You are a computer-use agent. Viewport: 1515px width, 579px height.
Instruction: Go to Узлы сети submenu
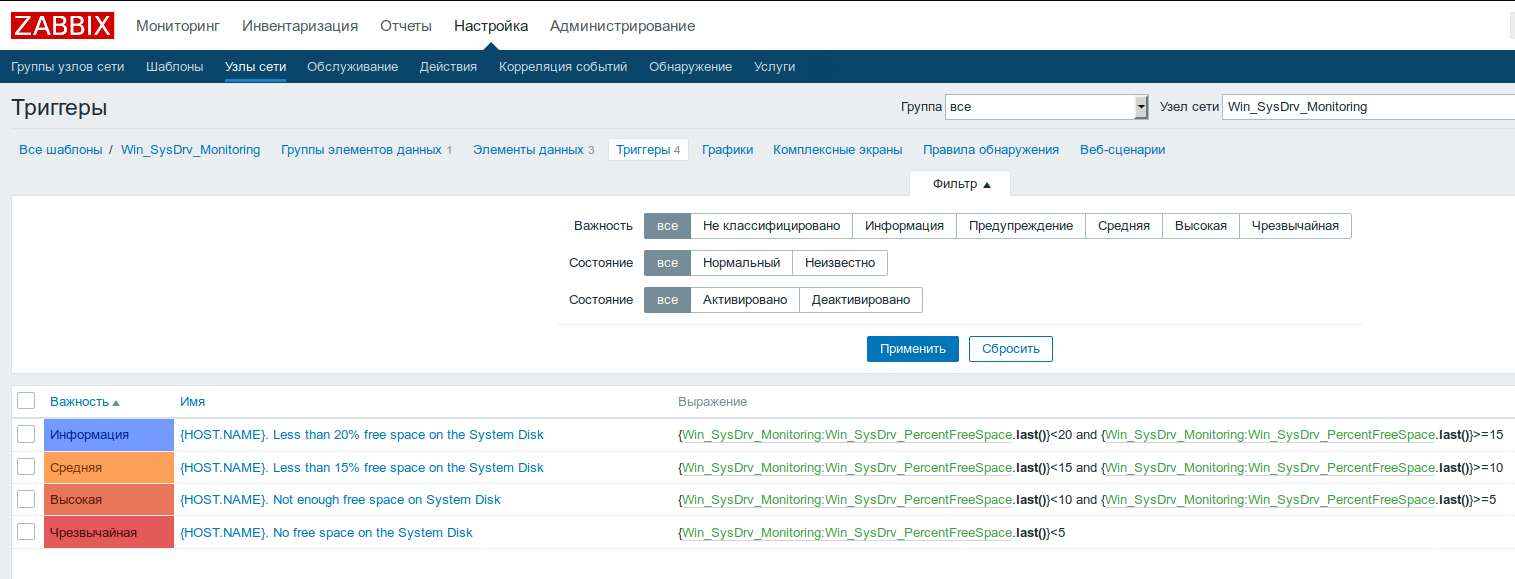256,67
